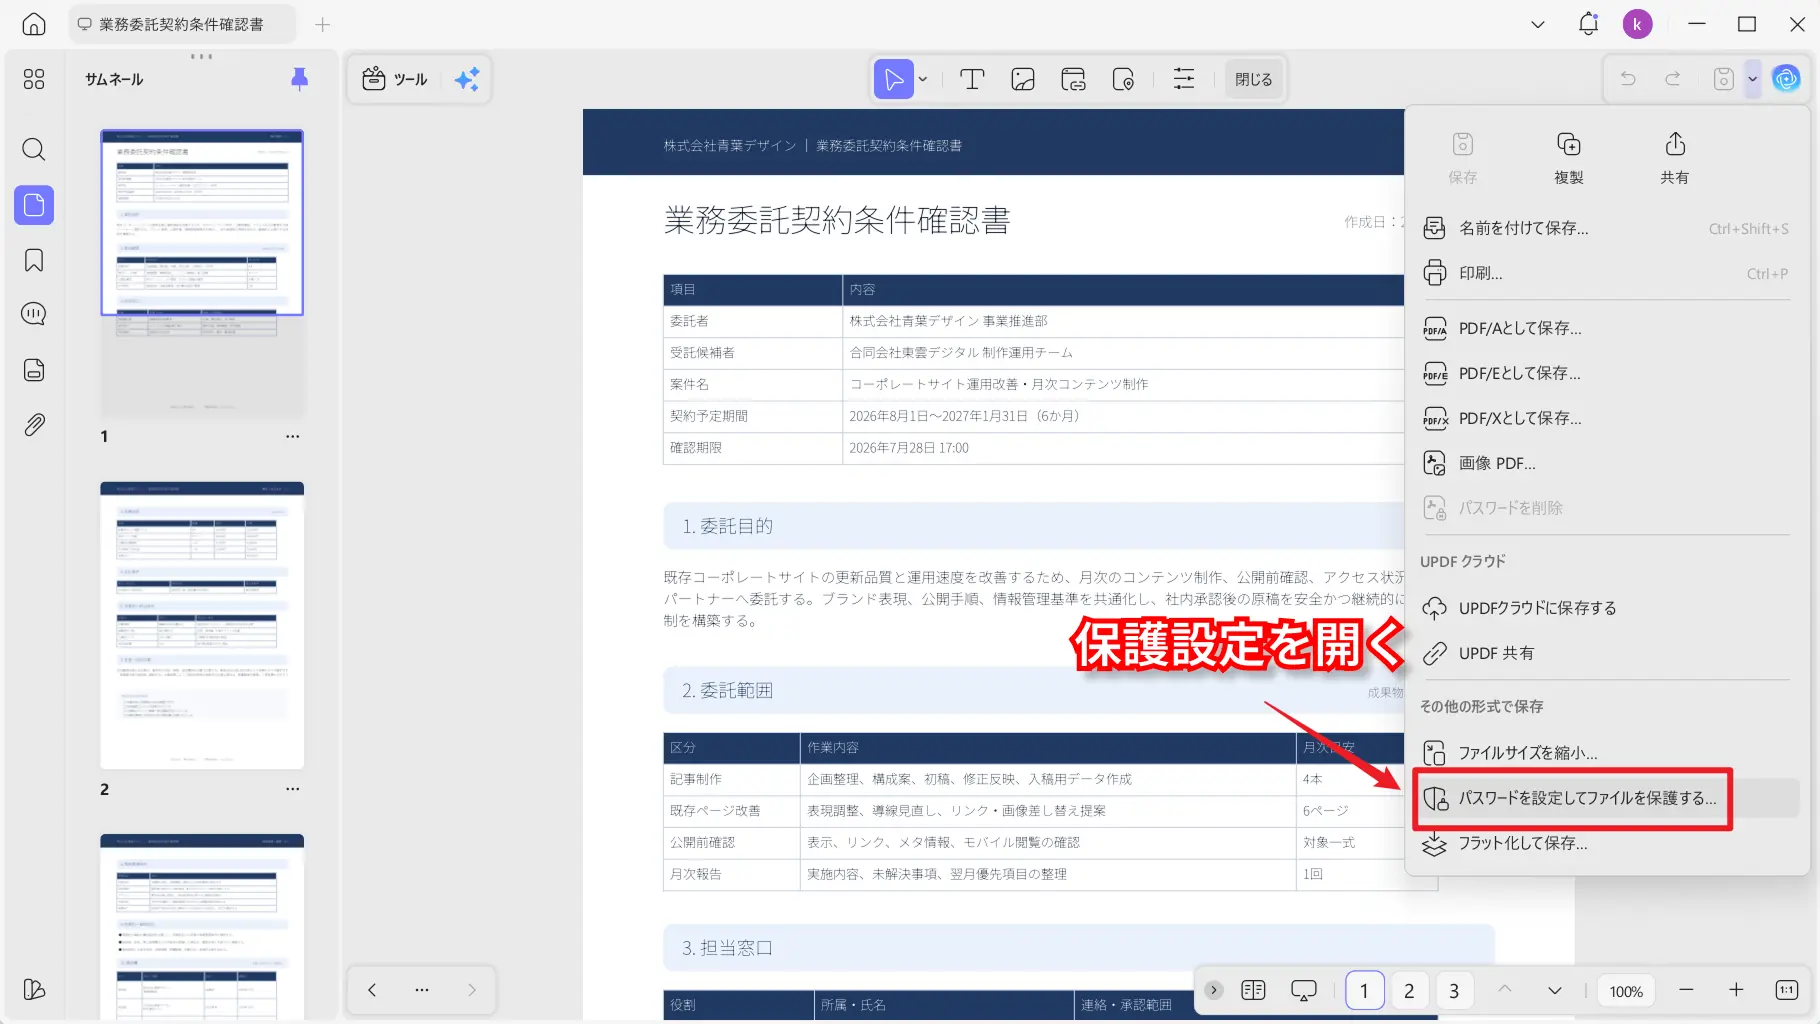Go to previous item with left chevron
Viewport: 1820px width, 1024px height.
coord(371,990)
